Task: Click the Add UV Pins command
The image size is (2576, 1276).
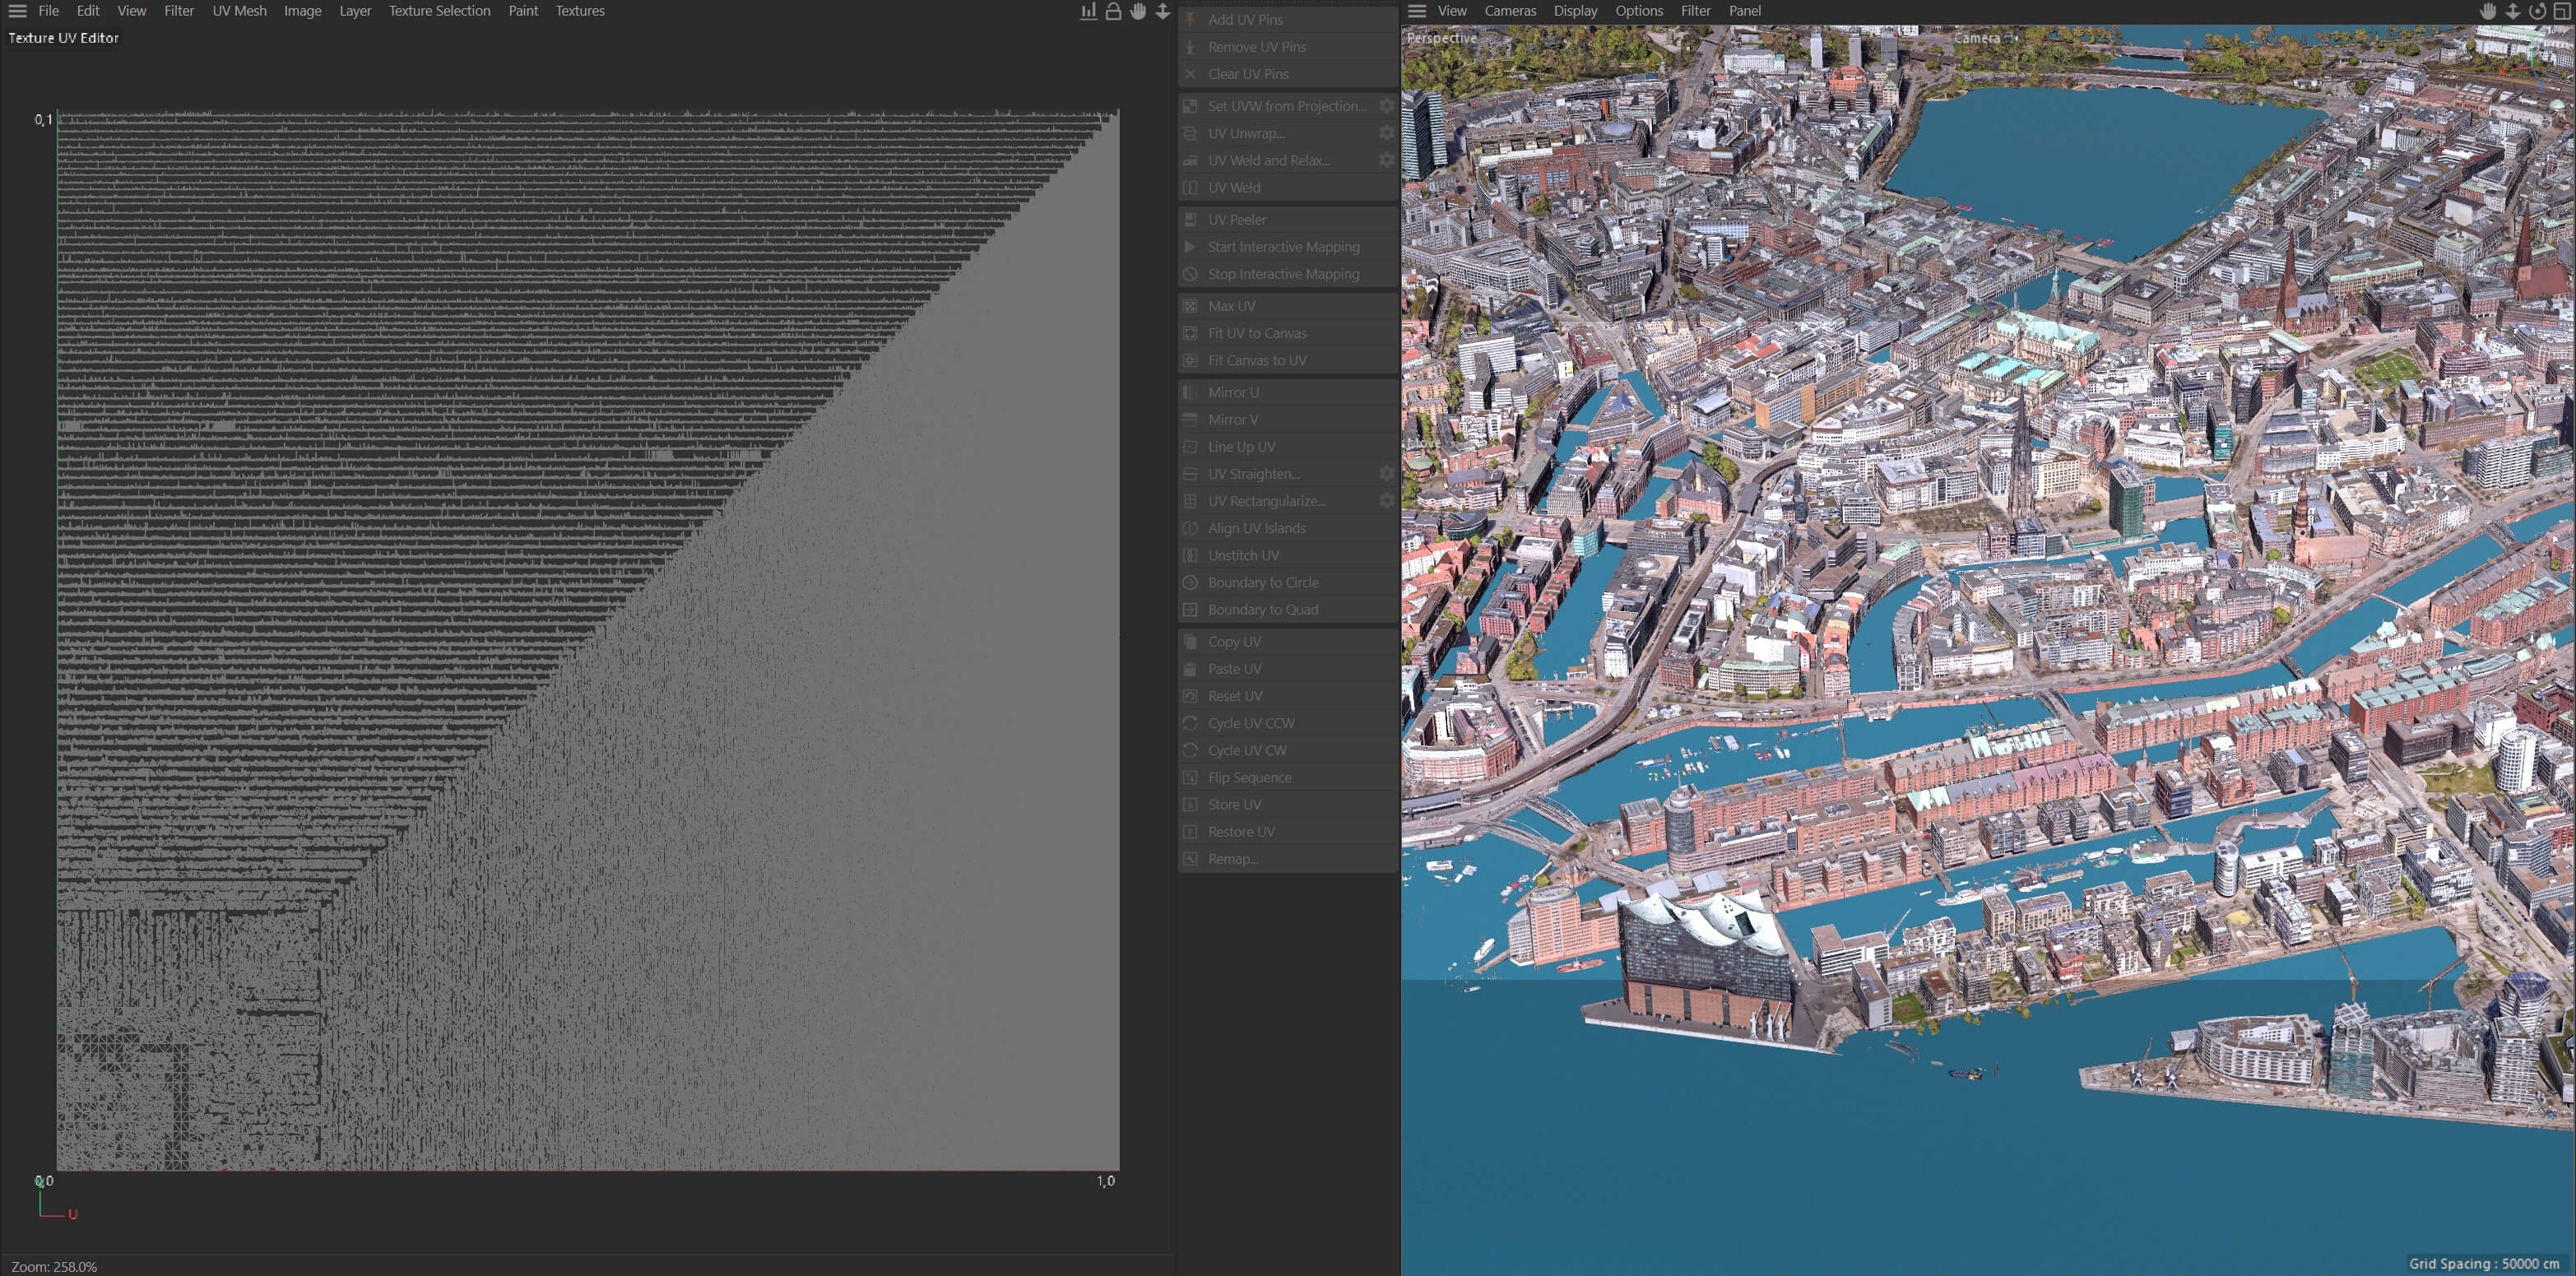Action: pos(1288,19)
